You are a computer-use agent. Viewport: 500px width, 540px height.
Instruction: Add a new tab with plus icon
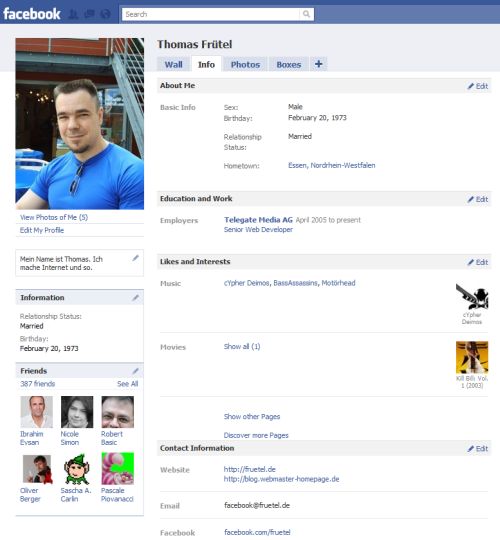click(319, 64)
